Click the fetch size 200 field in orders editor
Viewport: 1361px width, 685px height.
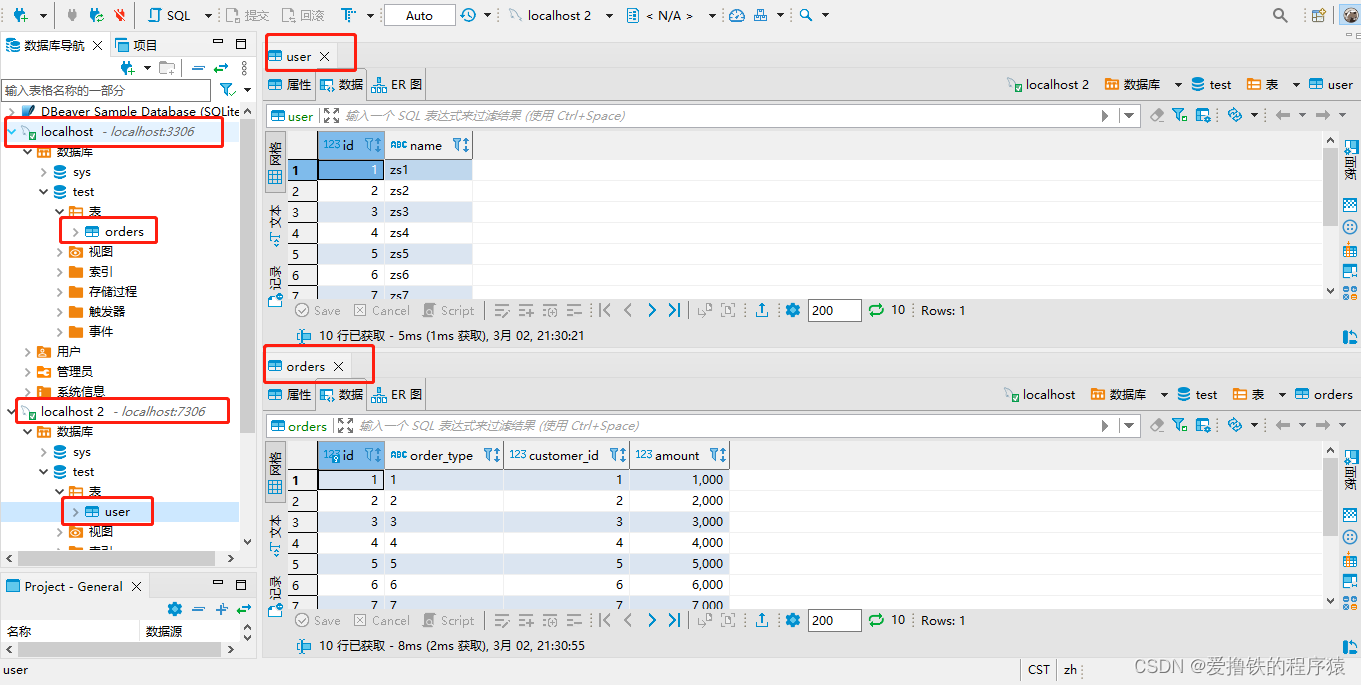tap(834, 620)
